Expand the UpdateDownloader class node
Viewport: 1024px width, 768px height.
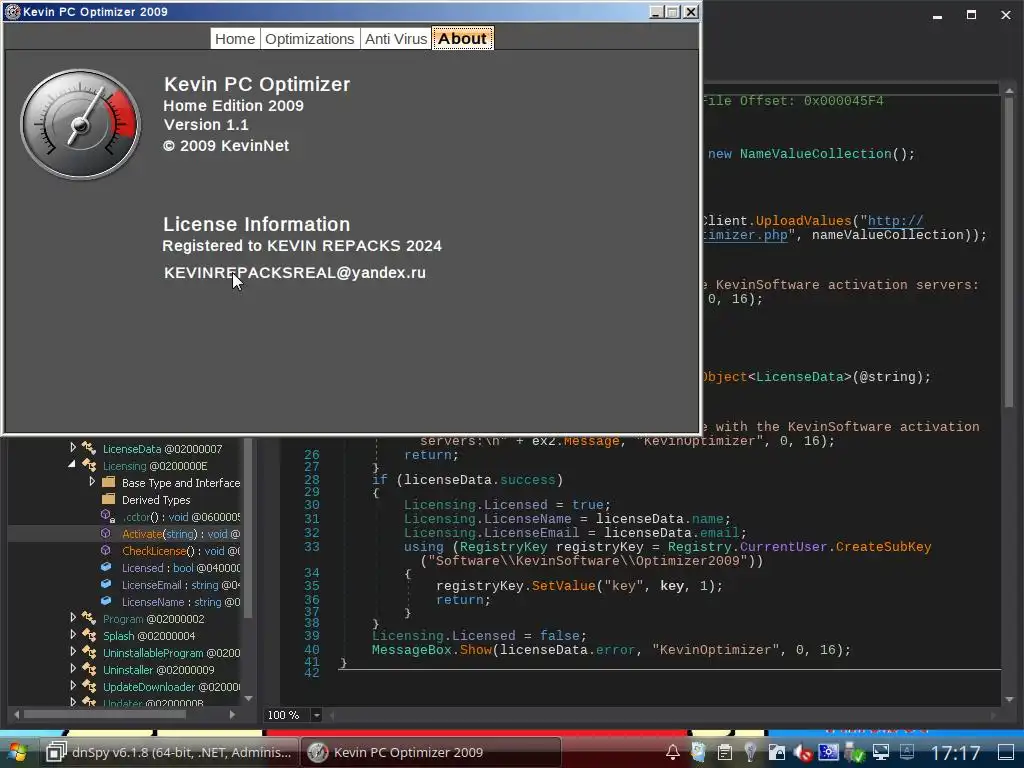pyautogui.click(x=73, y=686)
